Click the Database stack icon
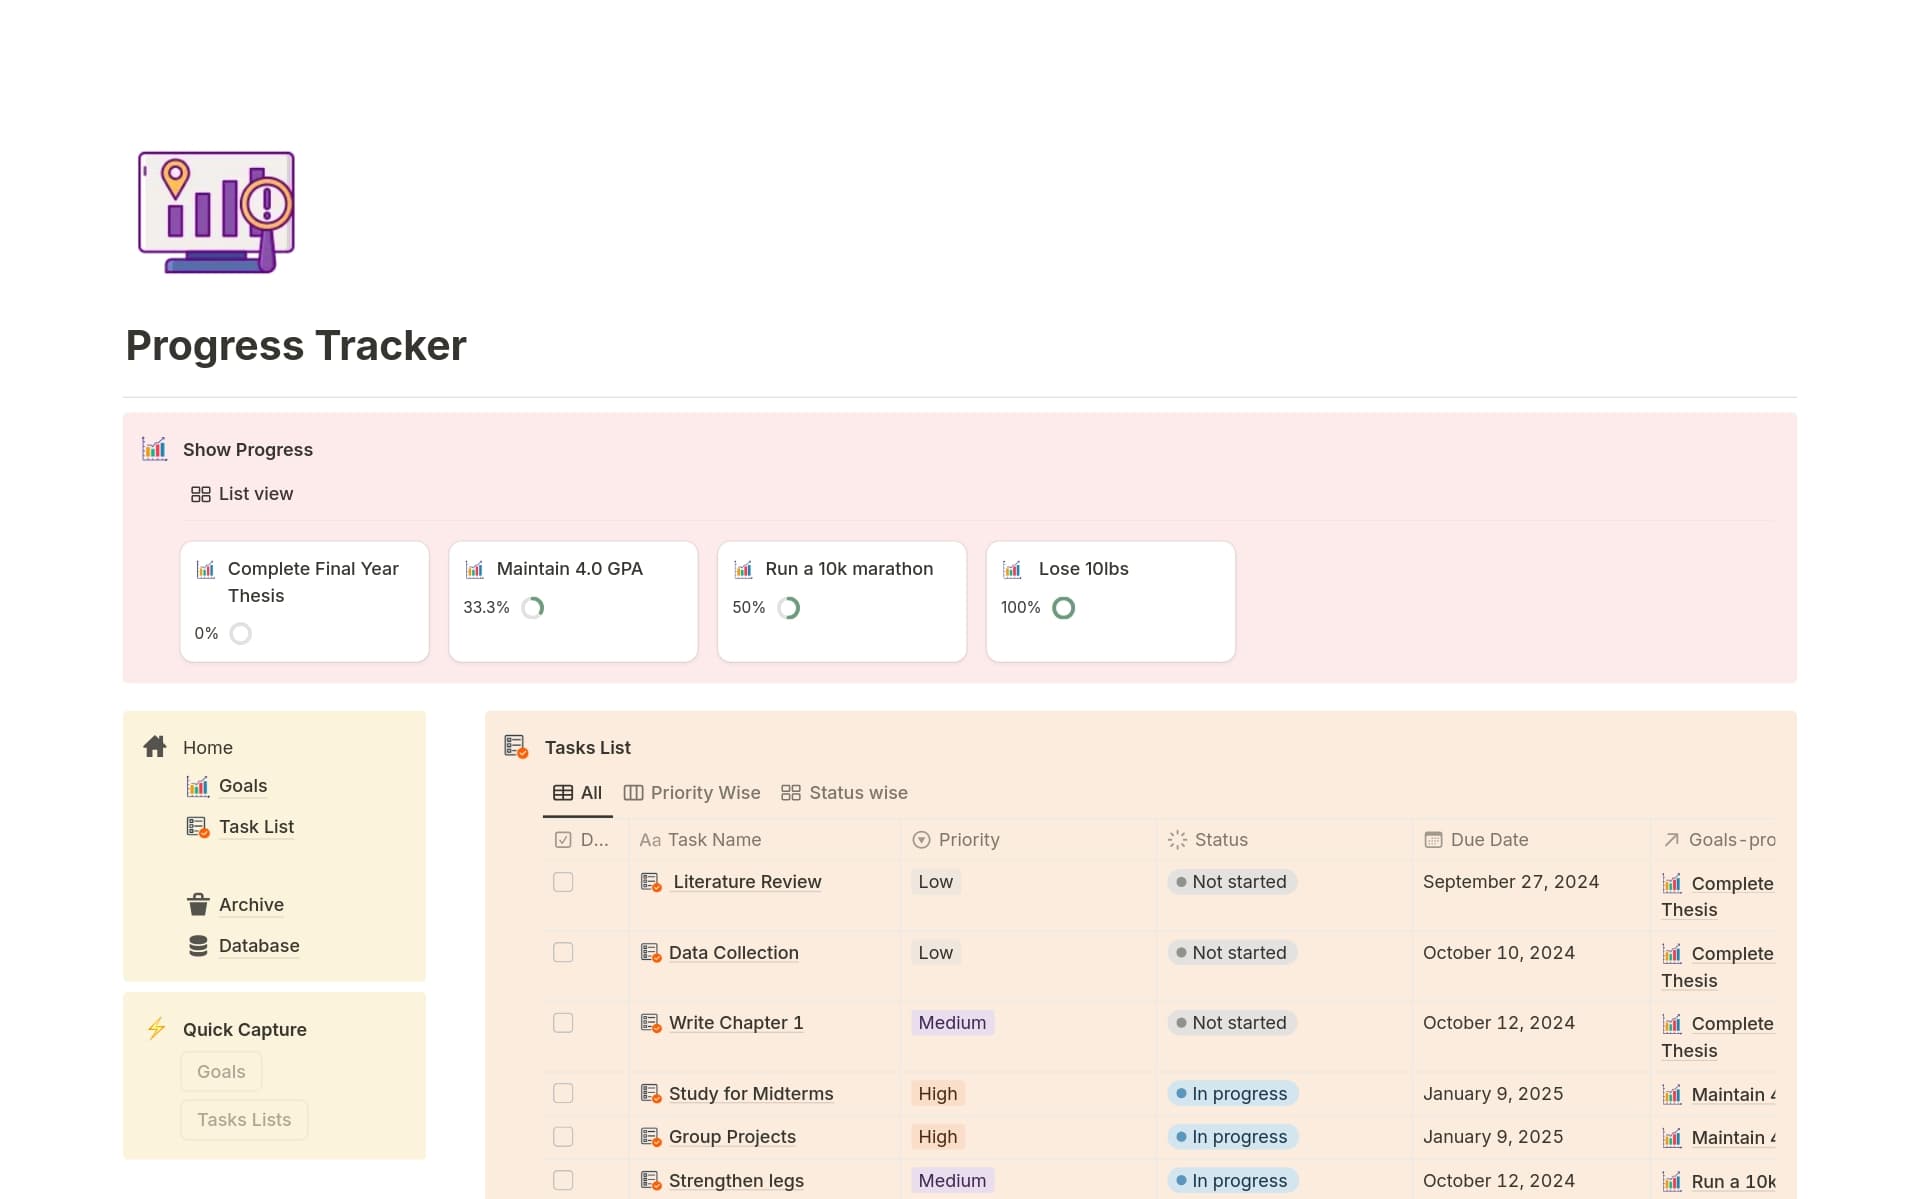This screenshot has width=1920, height=1199. (197, 945)
